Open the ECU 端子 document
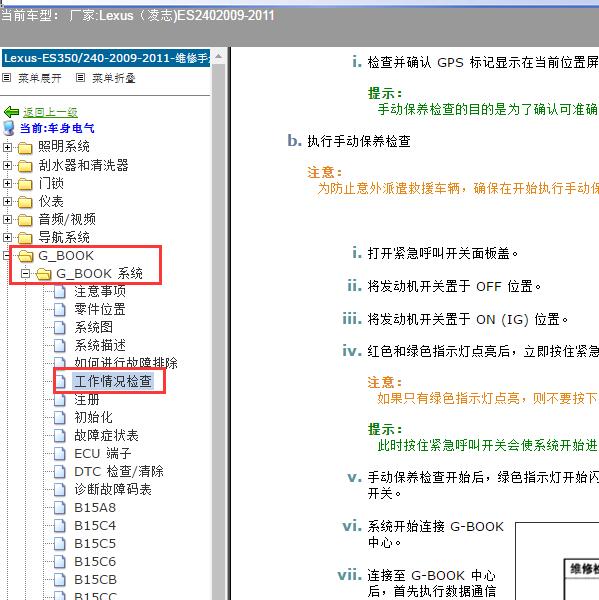The height and width of the screenshot is (600, 599). click(x=103, y=453)
